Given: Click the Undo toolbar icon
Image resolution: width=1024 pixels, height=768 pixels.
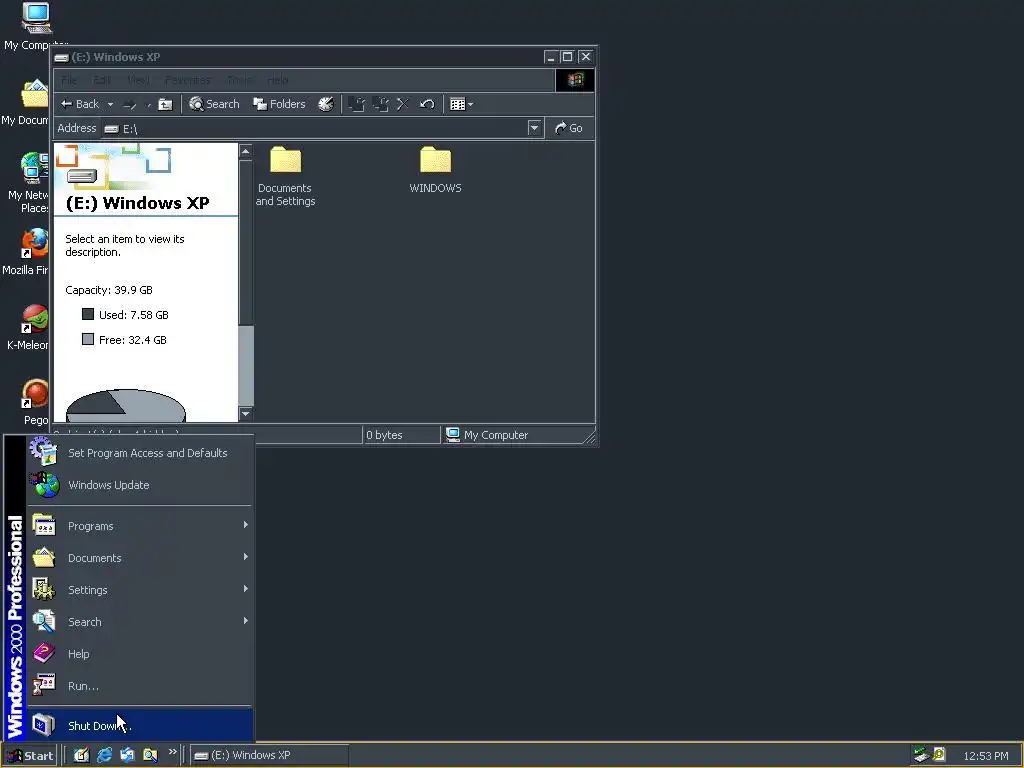Looking at the screenshot, I should click(427, 104).
